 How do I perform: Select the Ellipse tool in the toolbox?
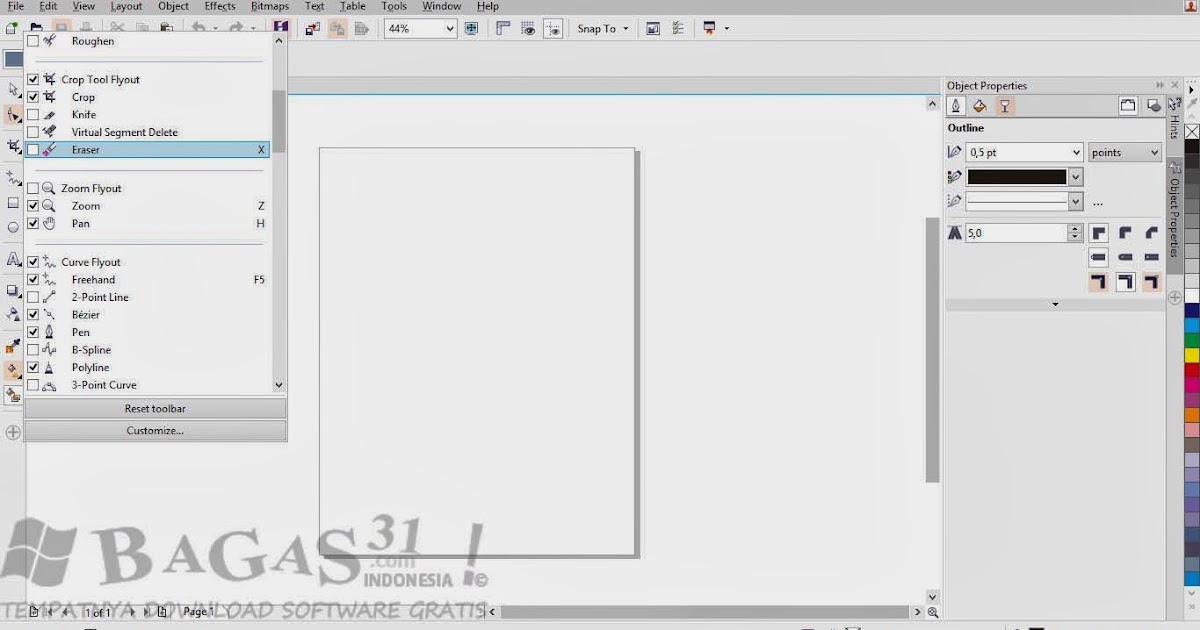(x=13, y=228)
